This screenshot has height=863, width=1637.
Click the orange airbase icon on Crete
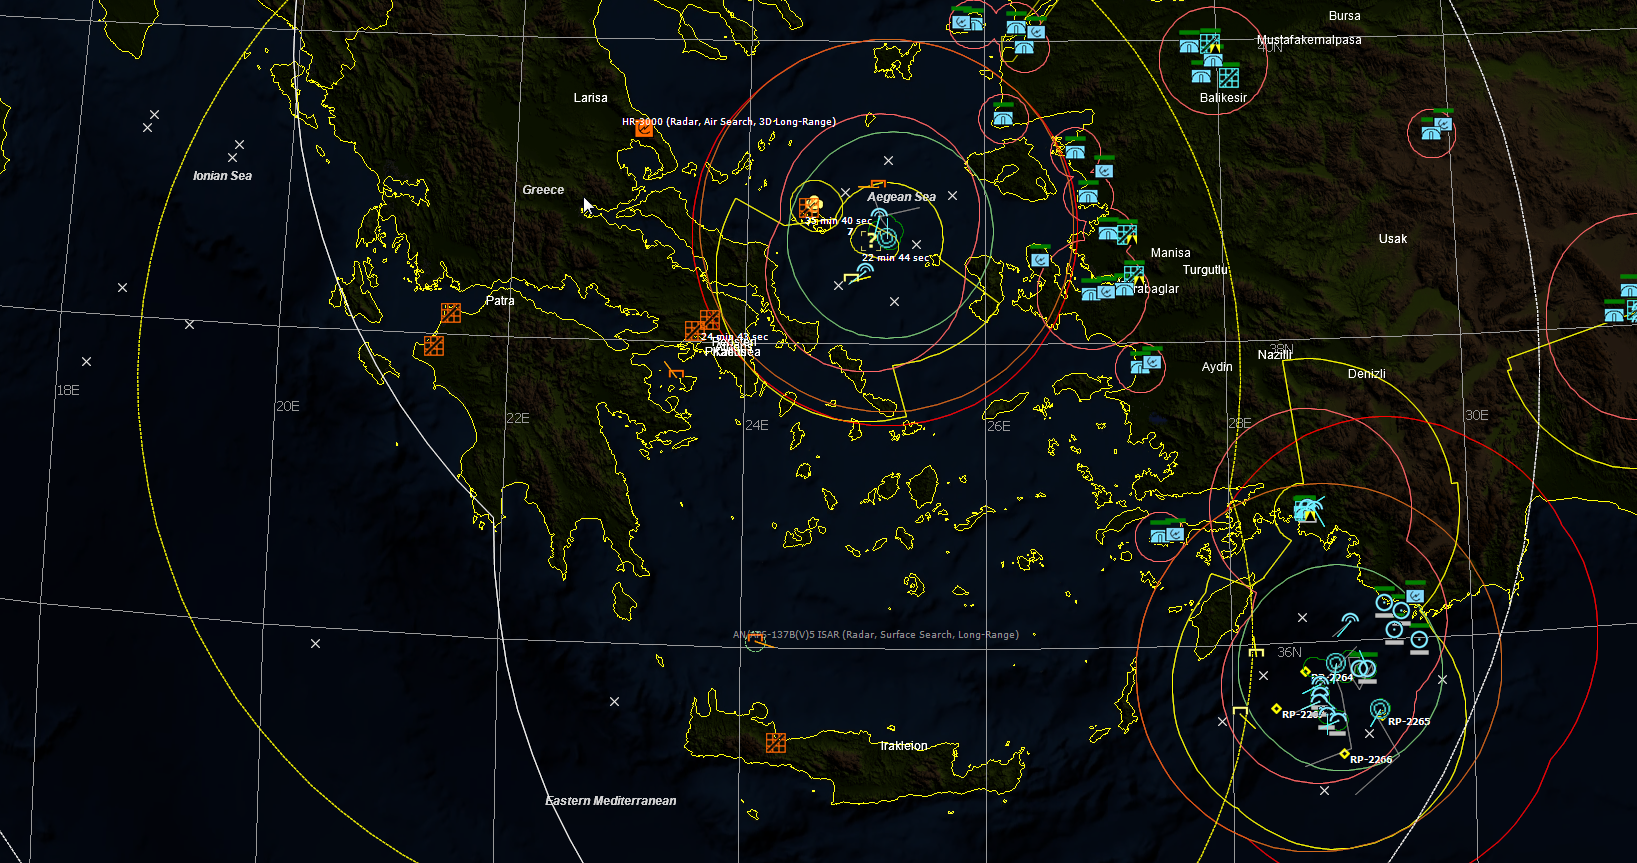point(775,743)
